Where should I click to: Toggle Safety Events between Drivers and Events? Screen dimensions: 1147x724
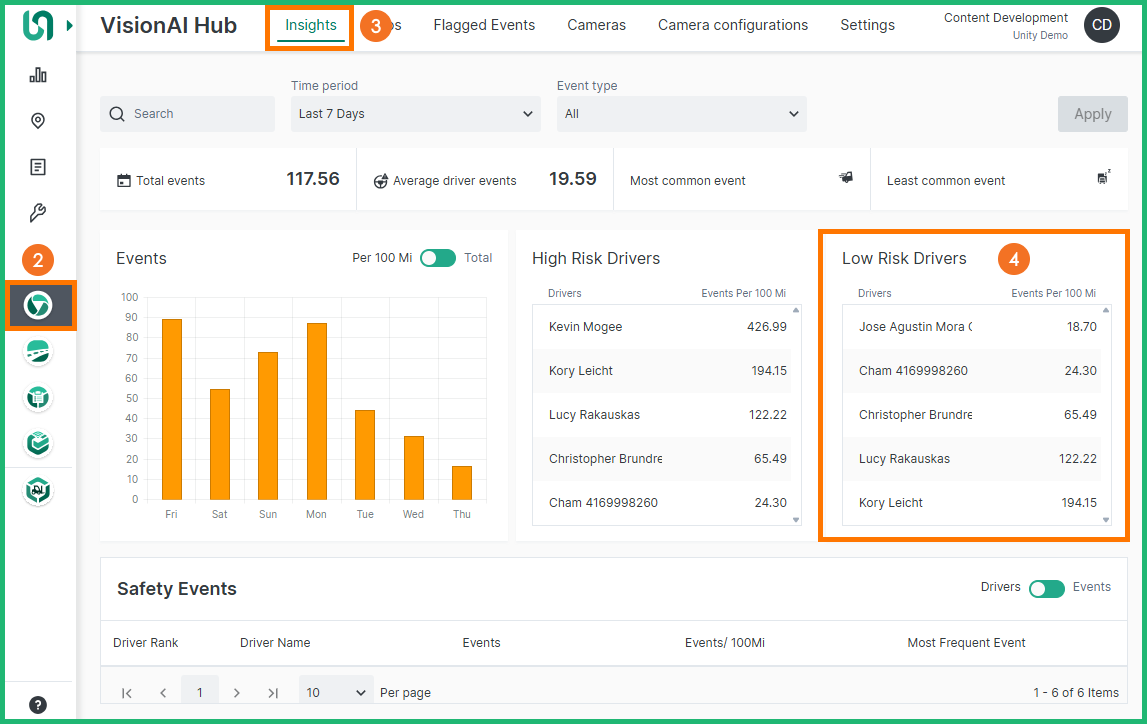tap(1046, 588)
